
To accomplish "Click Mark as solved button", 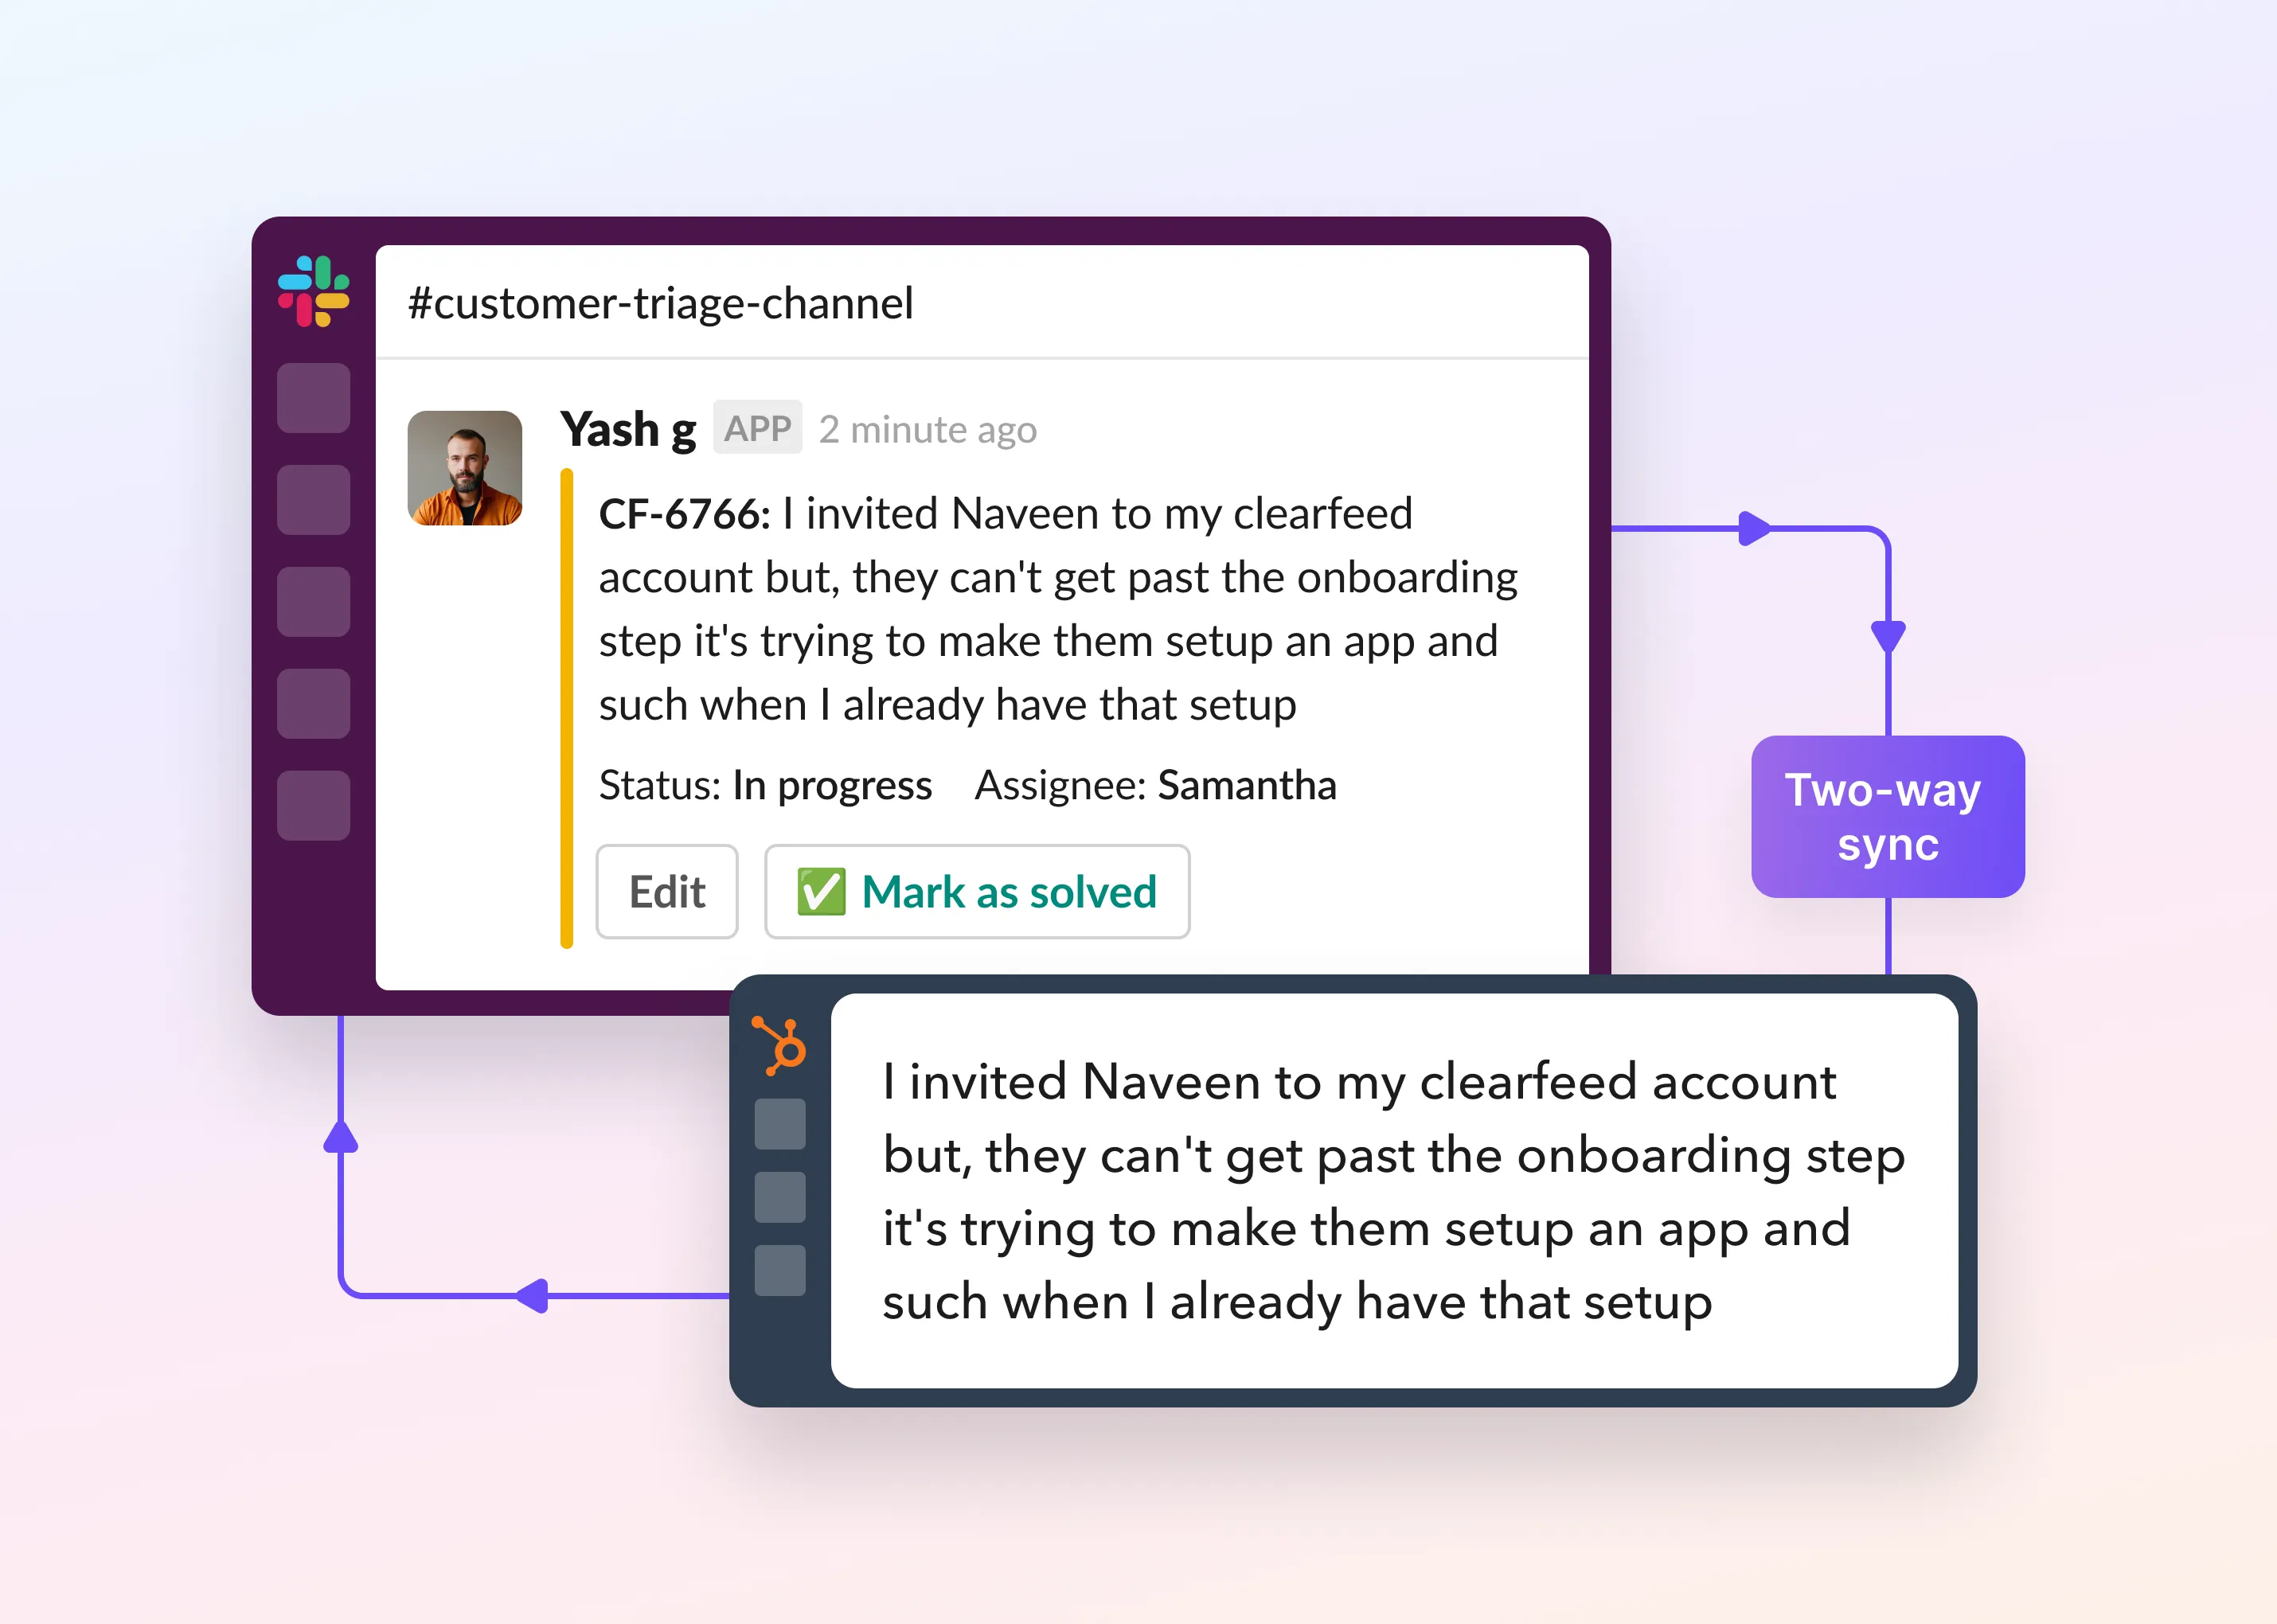I will click(977, 891).
